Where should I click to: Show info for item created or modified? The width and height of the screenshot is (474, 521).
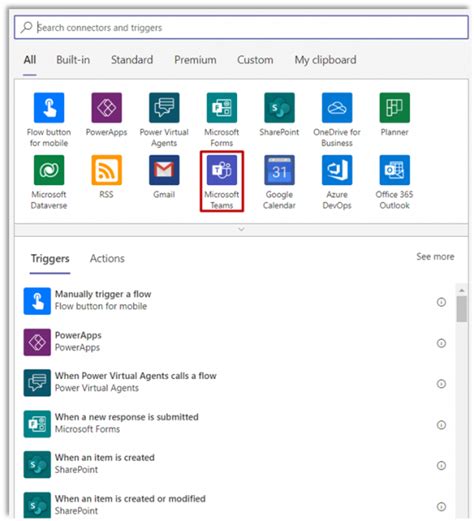(x=441, y=507)
